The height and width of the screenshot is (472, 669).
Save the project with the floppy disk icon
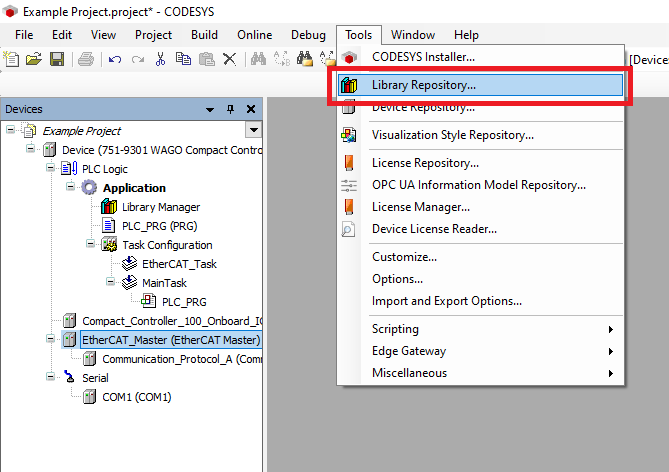[x=56, y=60]
